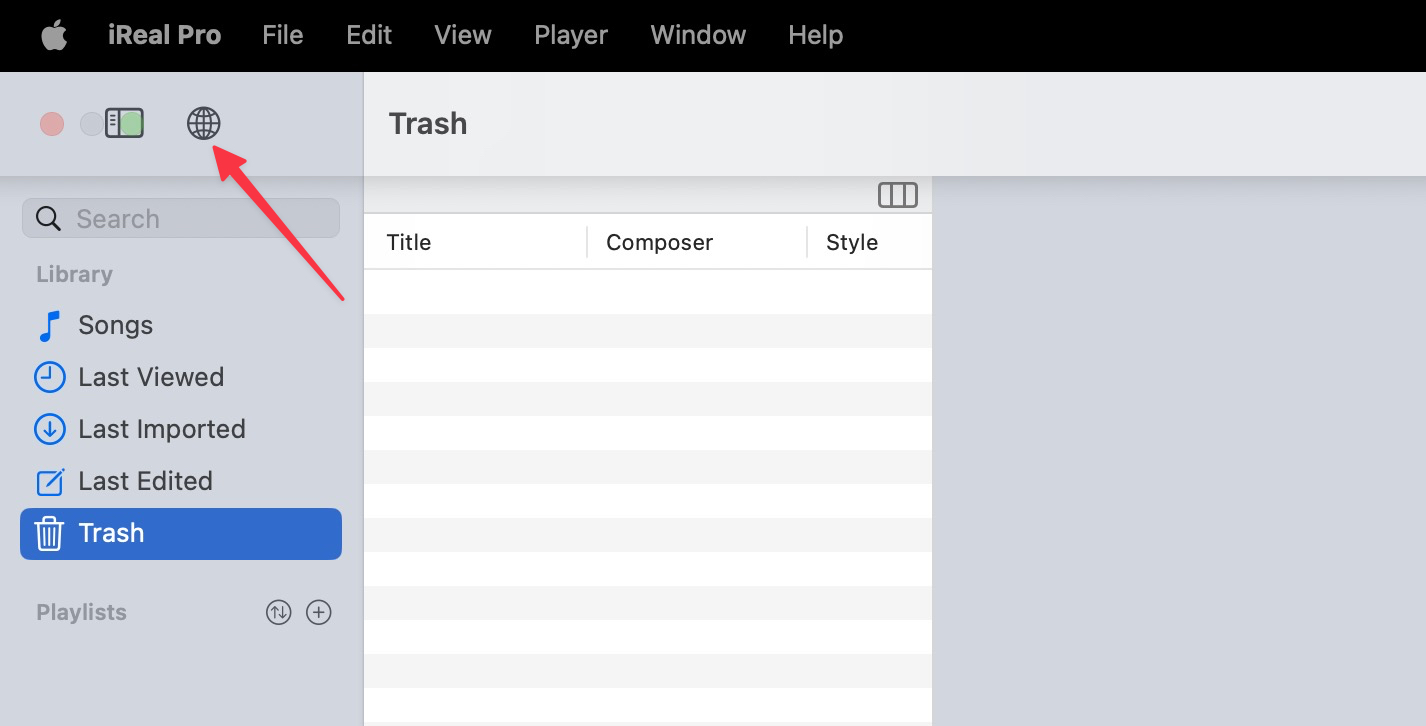Image resolution: width=1426 pixels, height=726 pixels.
Task: Sort by the Composer column header
Action: coord(659,242)
